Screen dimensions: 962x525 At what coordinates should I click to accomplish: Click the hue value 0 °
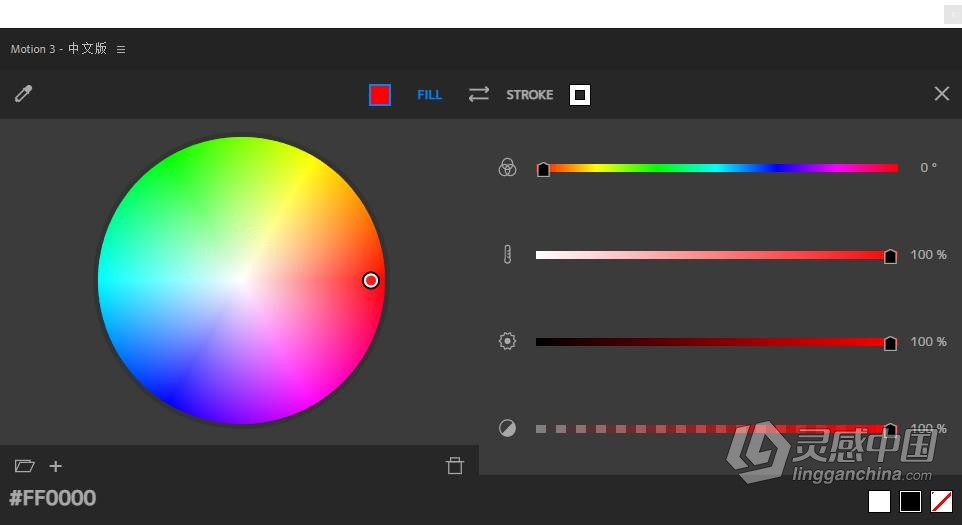click(x=928, y=167)
